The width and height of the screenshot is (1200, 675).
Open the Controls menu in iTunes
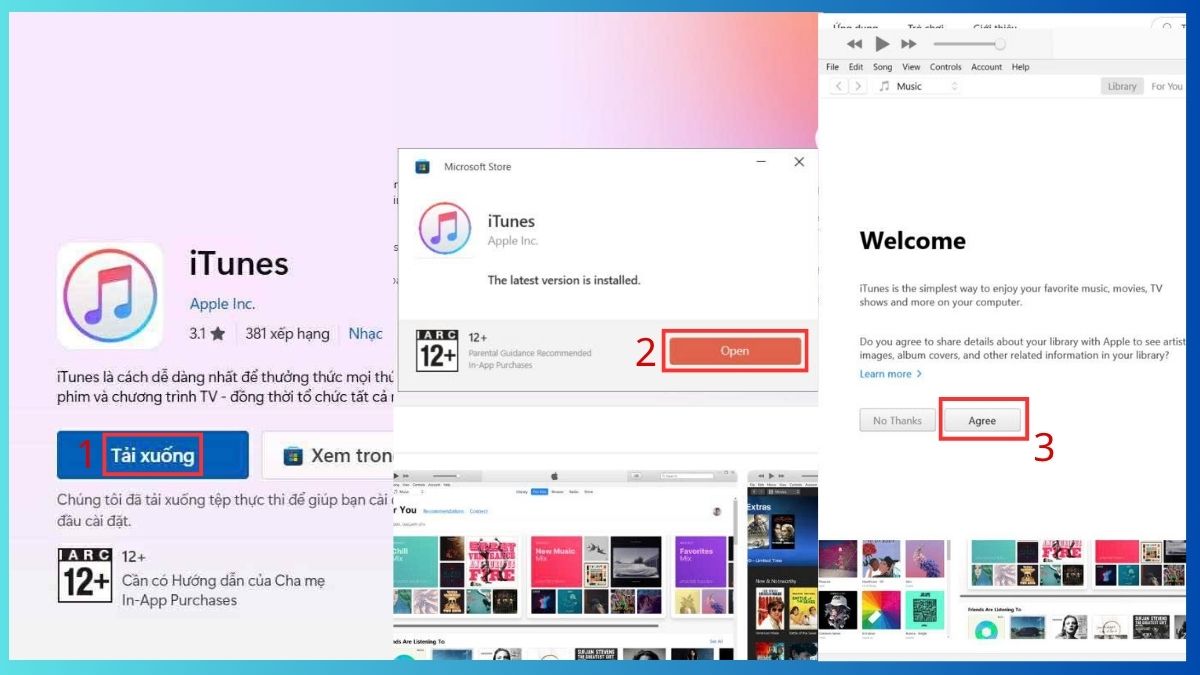(x=945, y=67)
